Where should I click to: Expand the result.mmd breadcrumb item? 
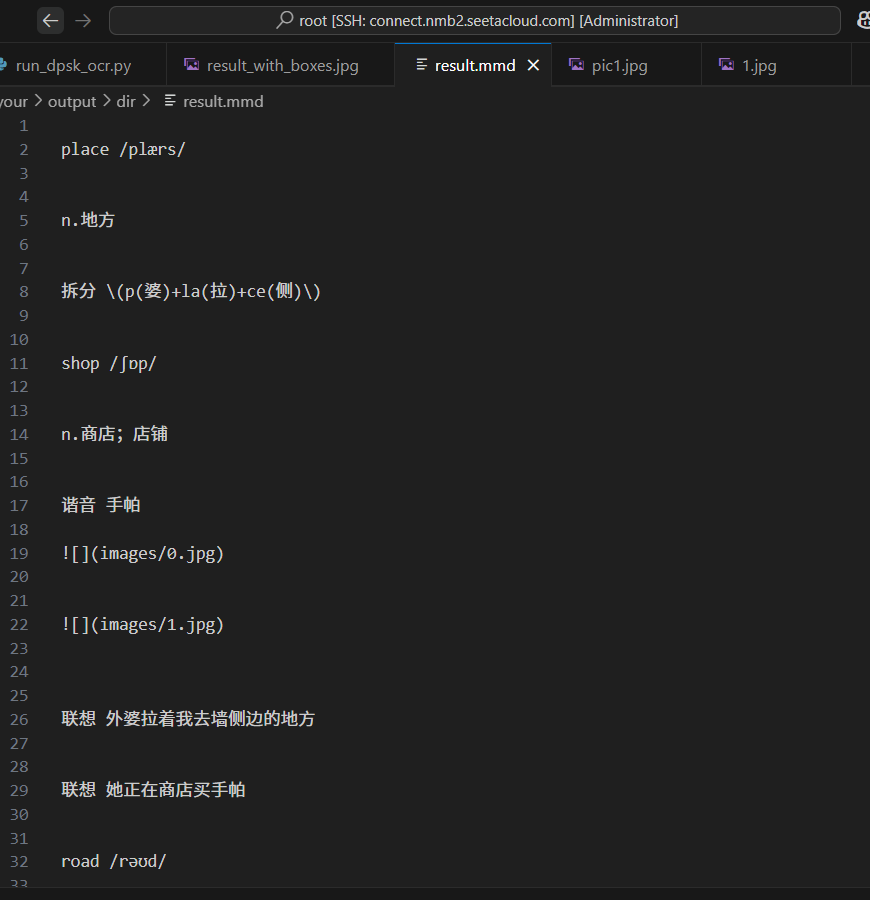[x=222, y=101]
